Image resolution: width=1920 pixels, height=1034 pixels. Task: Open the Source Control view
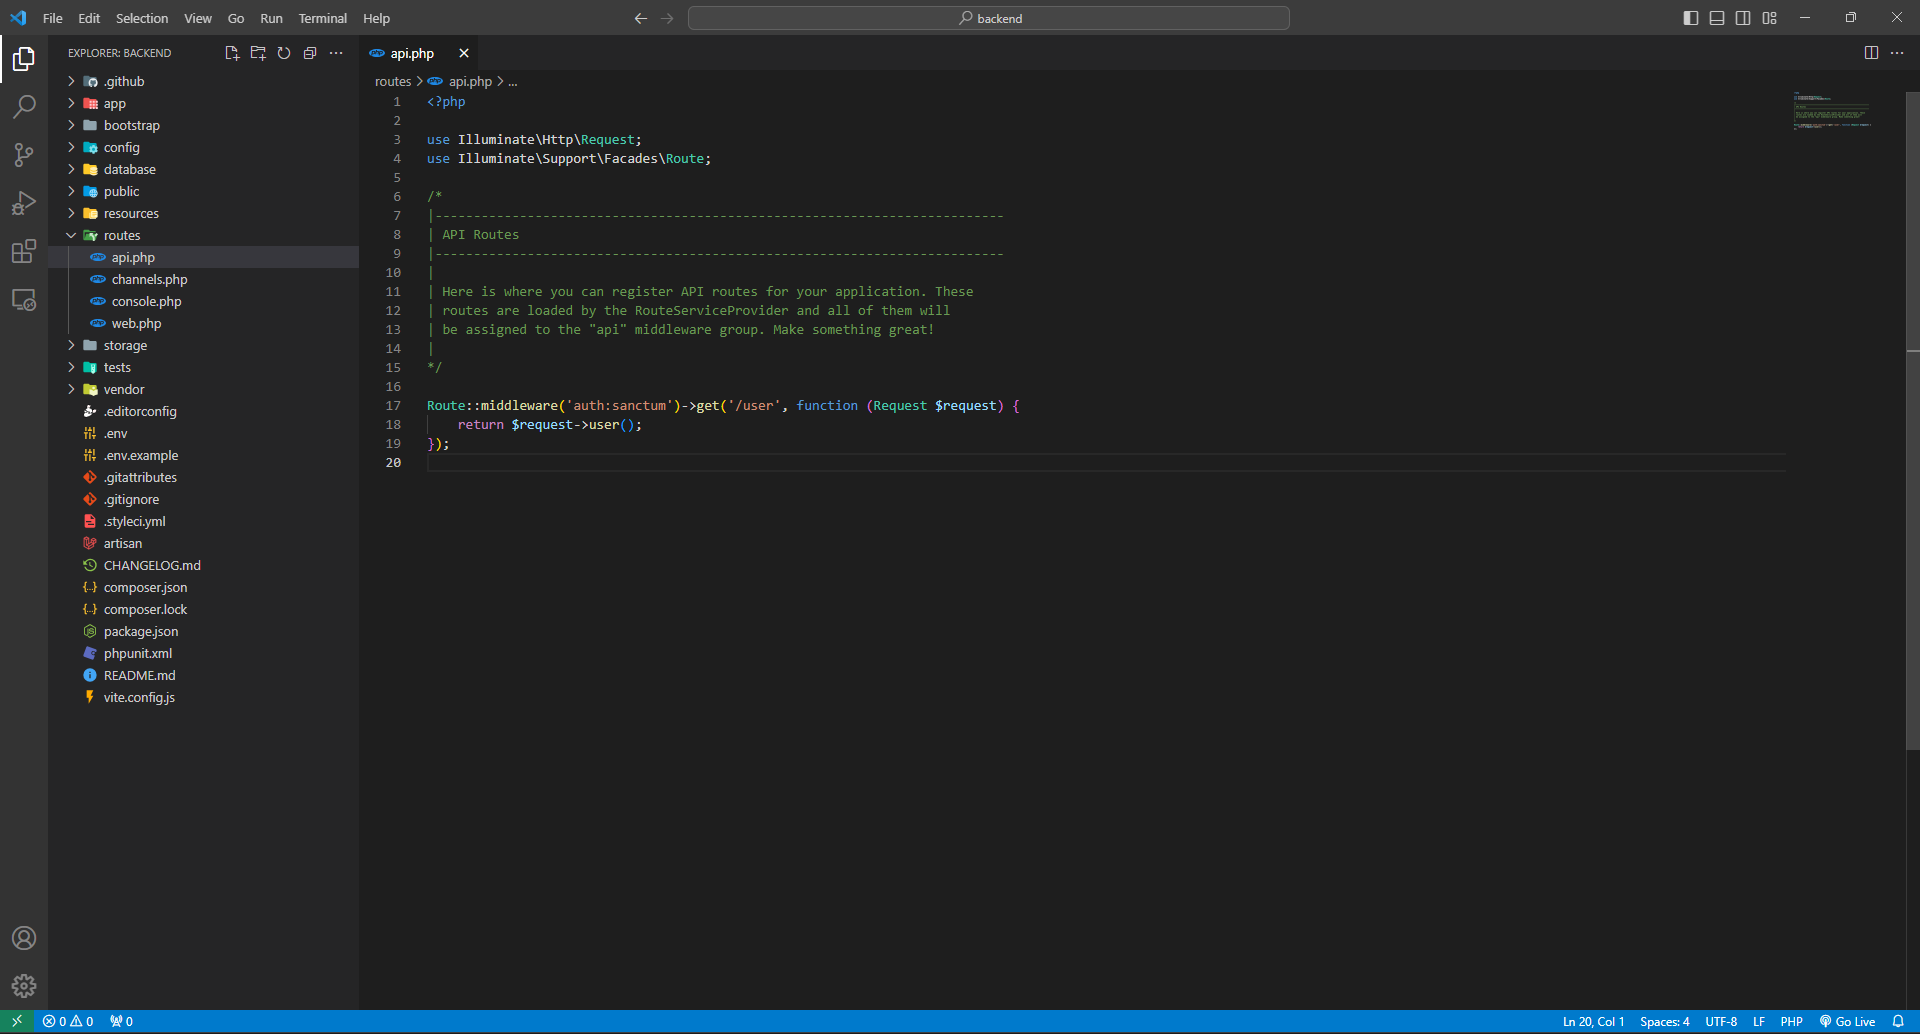pos(24,155)
